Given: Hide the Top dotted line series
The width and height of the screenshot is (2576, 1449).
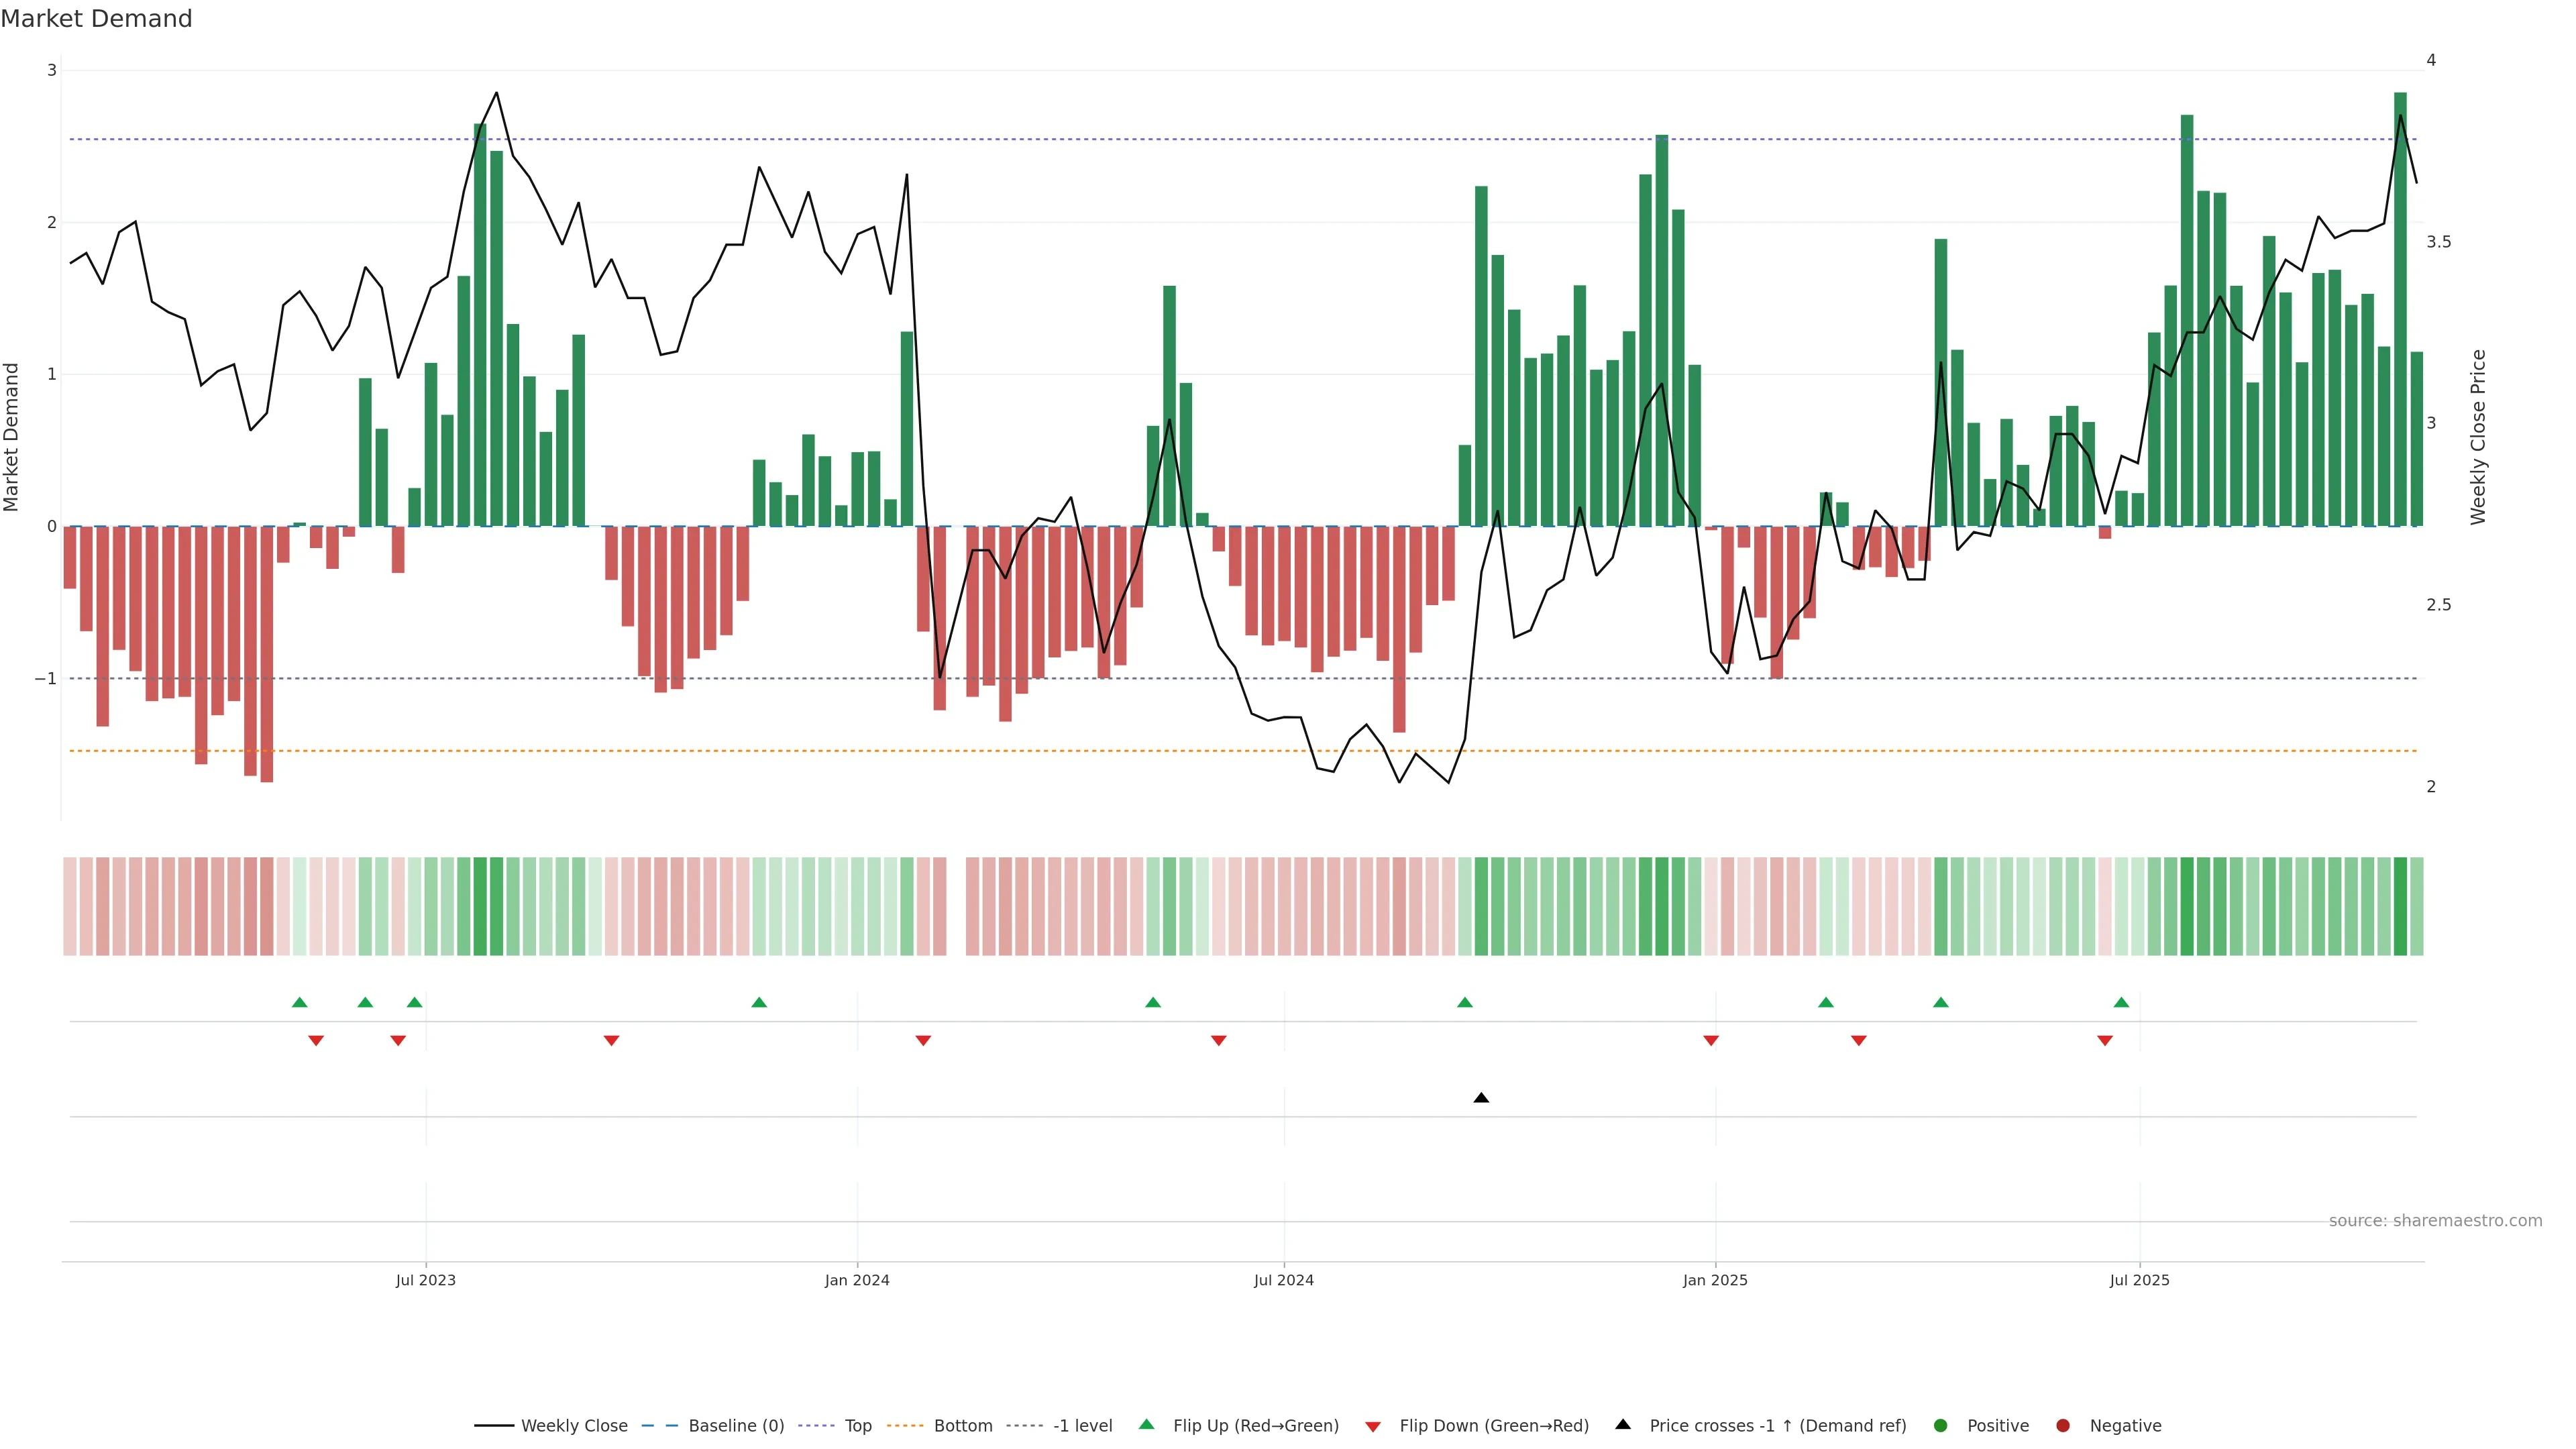Looking at the screenshot, I should (x=857, y=1425).
